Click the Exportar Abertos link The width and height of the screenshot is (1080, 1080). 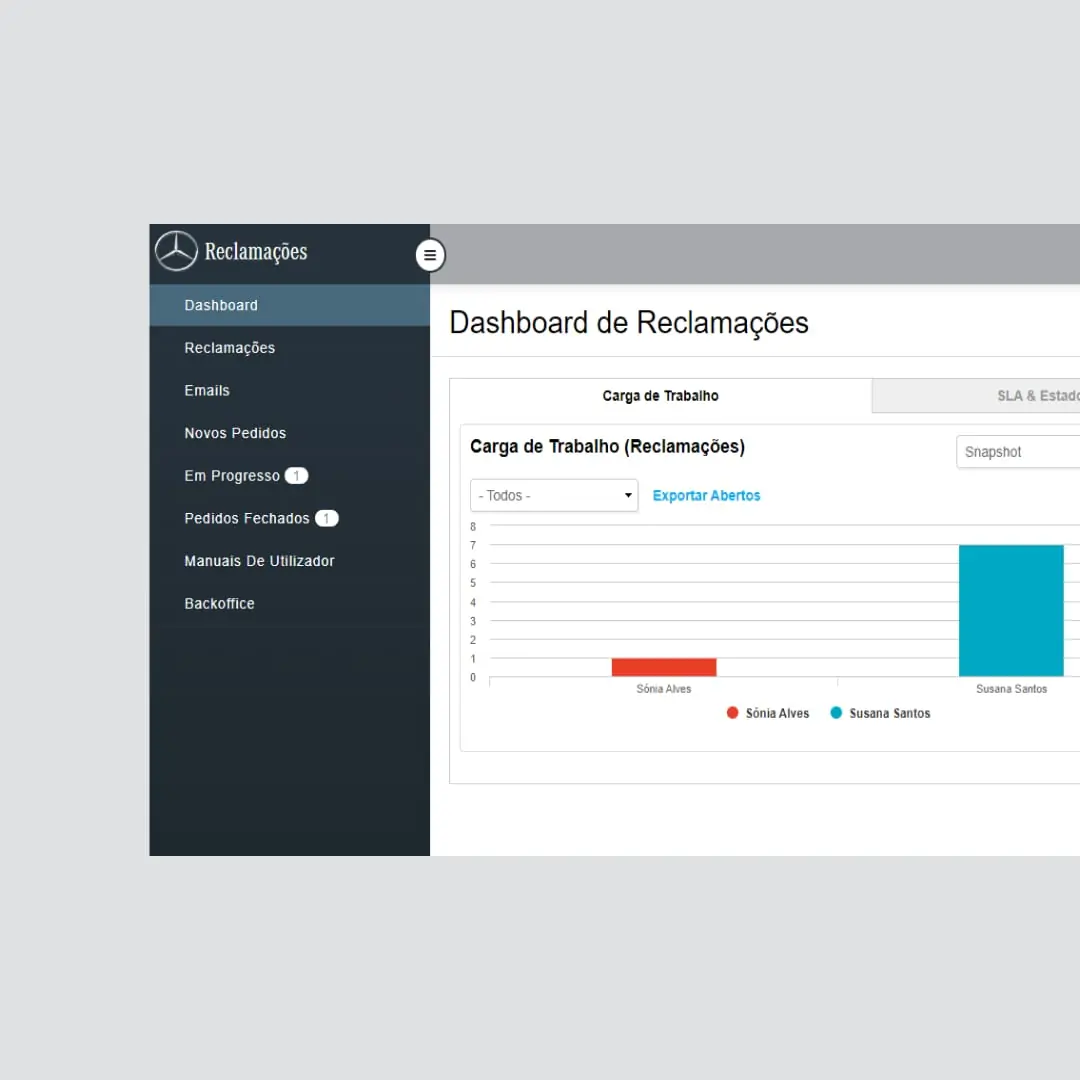(x=707, y=495)
